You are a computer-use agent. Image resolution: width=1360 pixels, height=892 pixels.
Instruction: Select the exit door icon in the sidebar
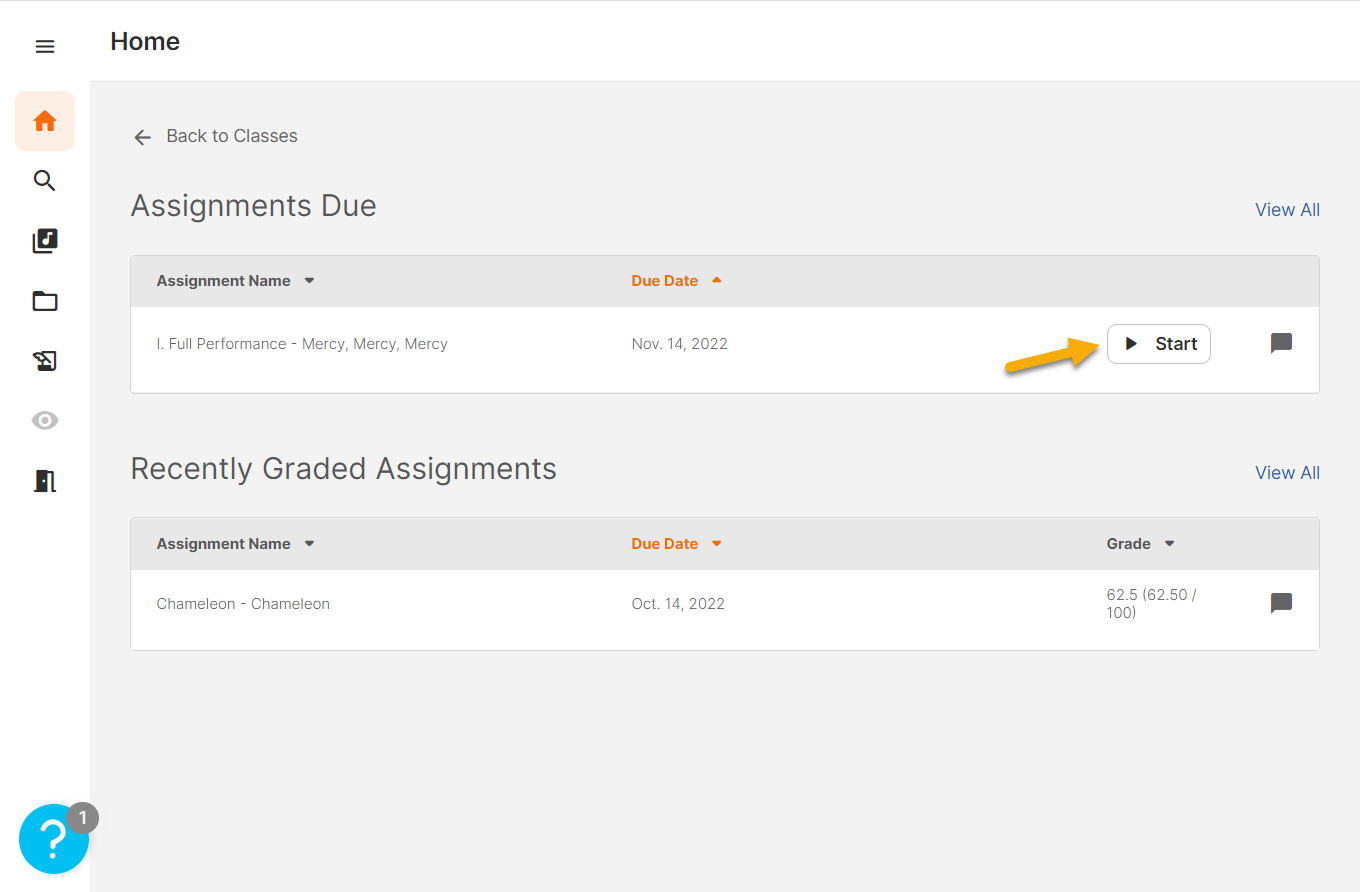(44, 480)
